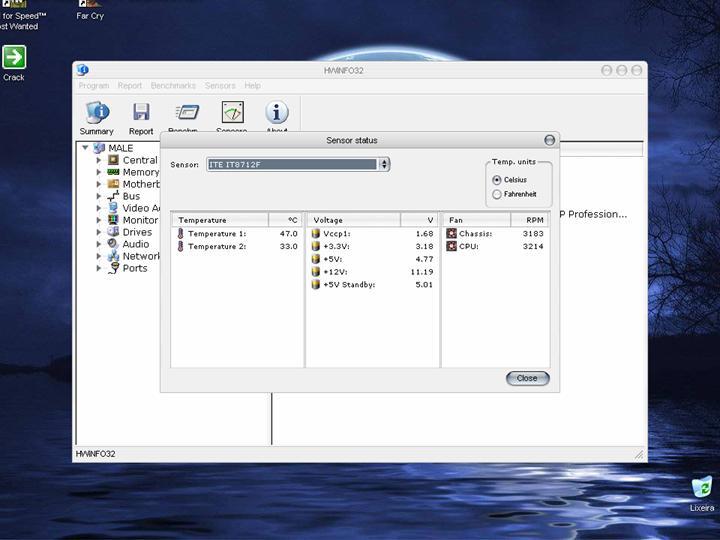Viewport: 720px width, 540px height.
Task: Click the About info toolbar icon
Action: 277,112
